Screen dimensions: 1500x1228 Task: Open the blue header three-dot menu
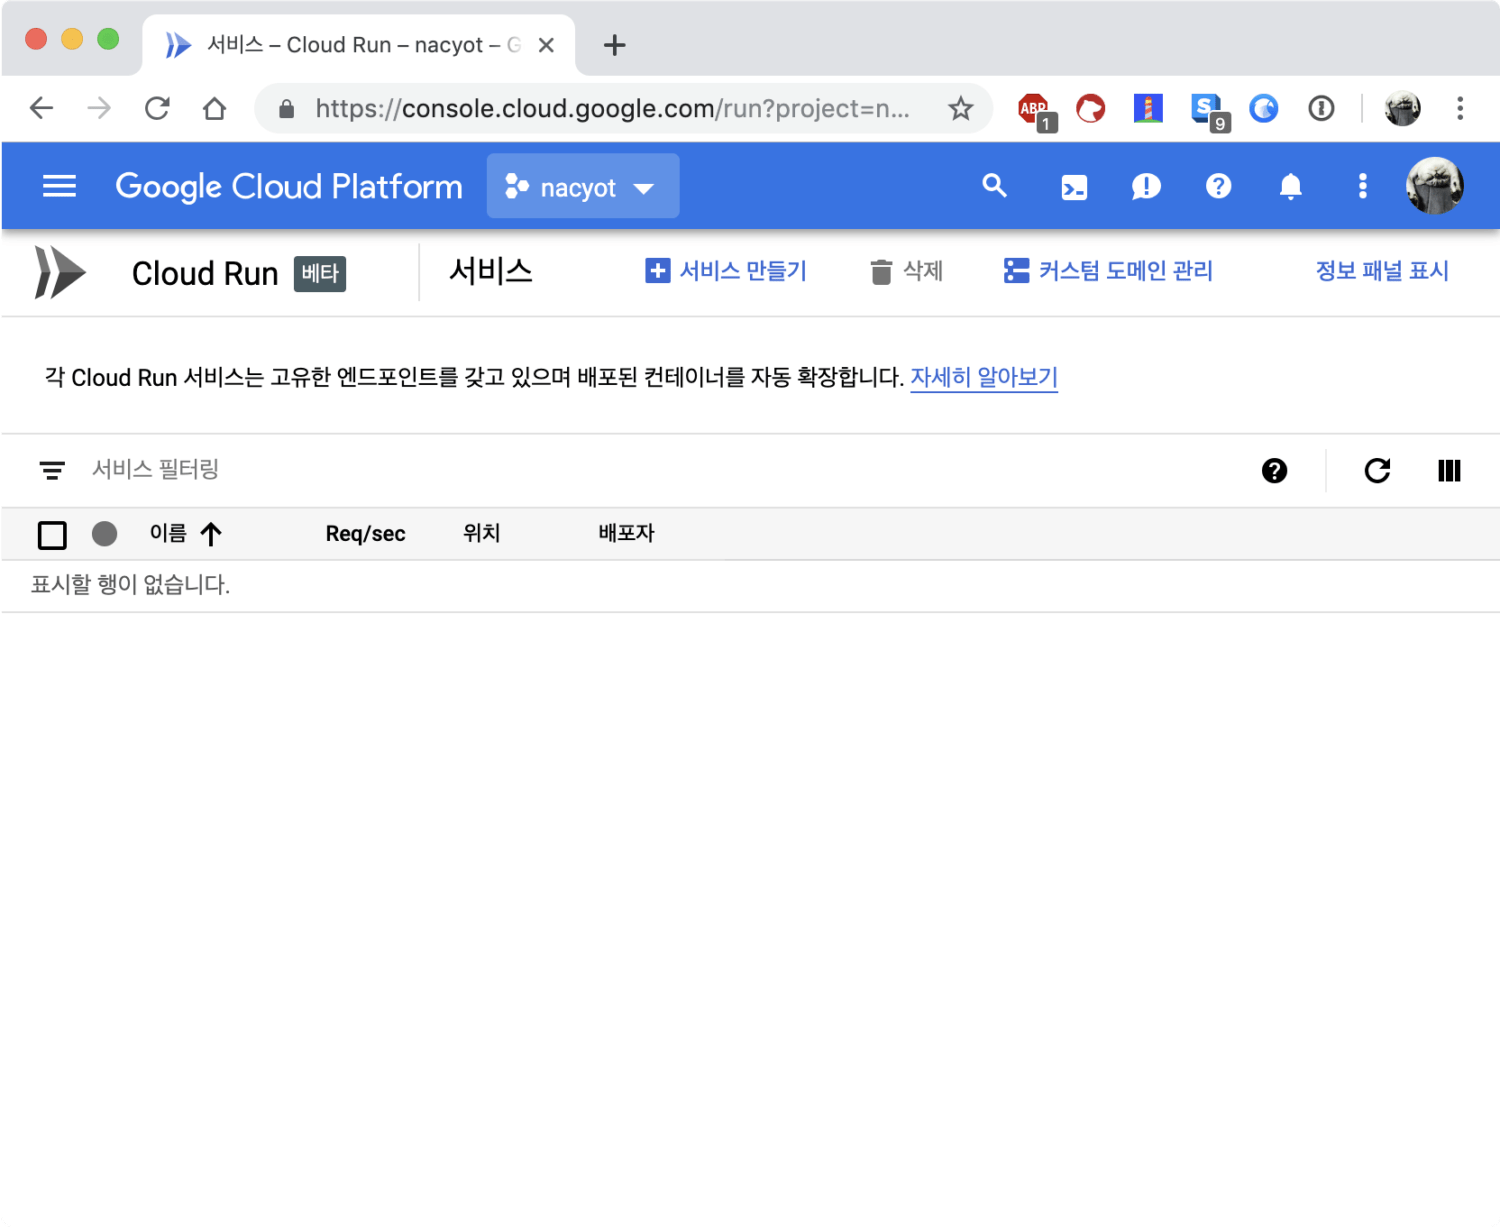point(1362,186)
